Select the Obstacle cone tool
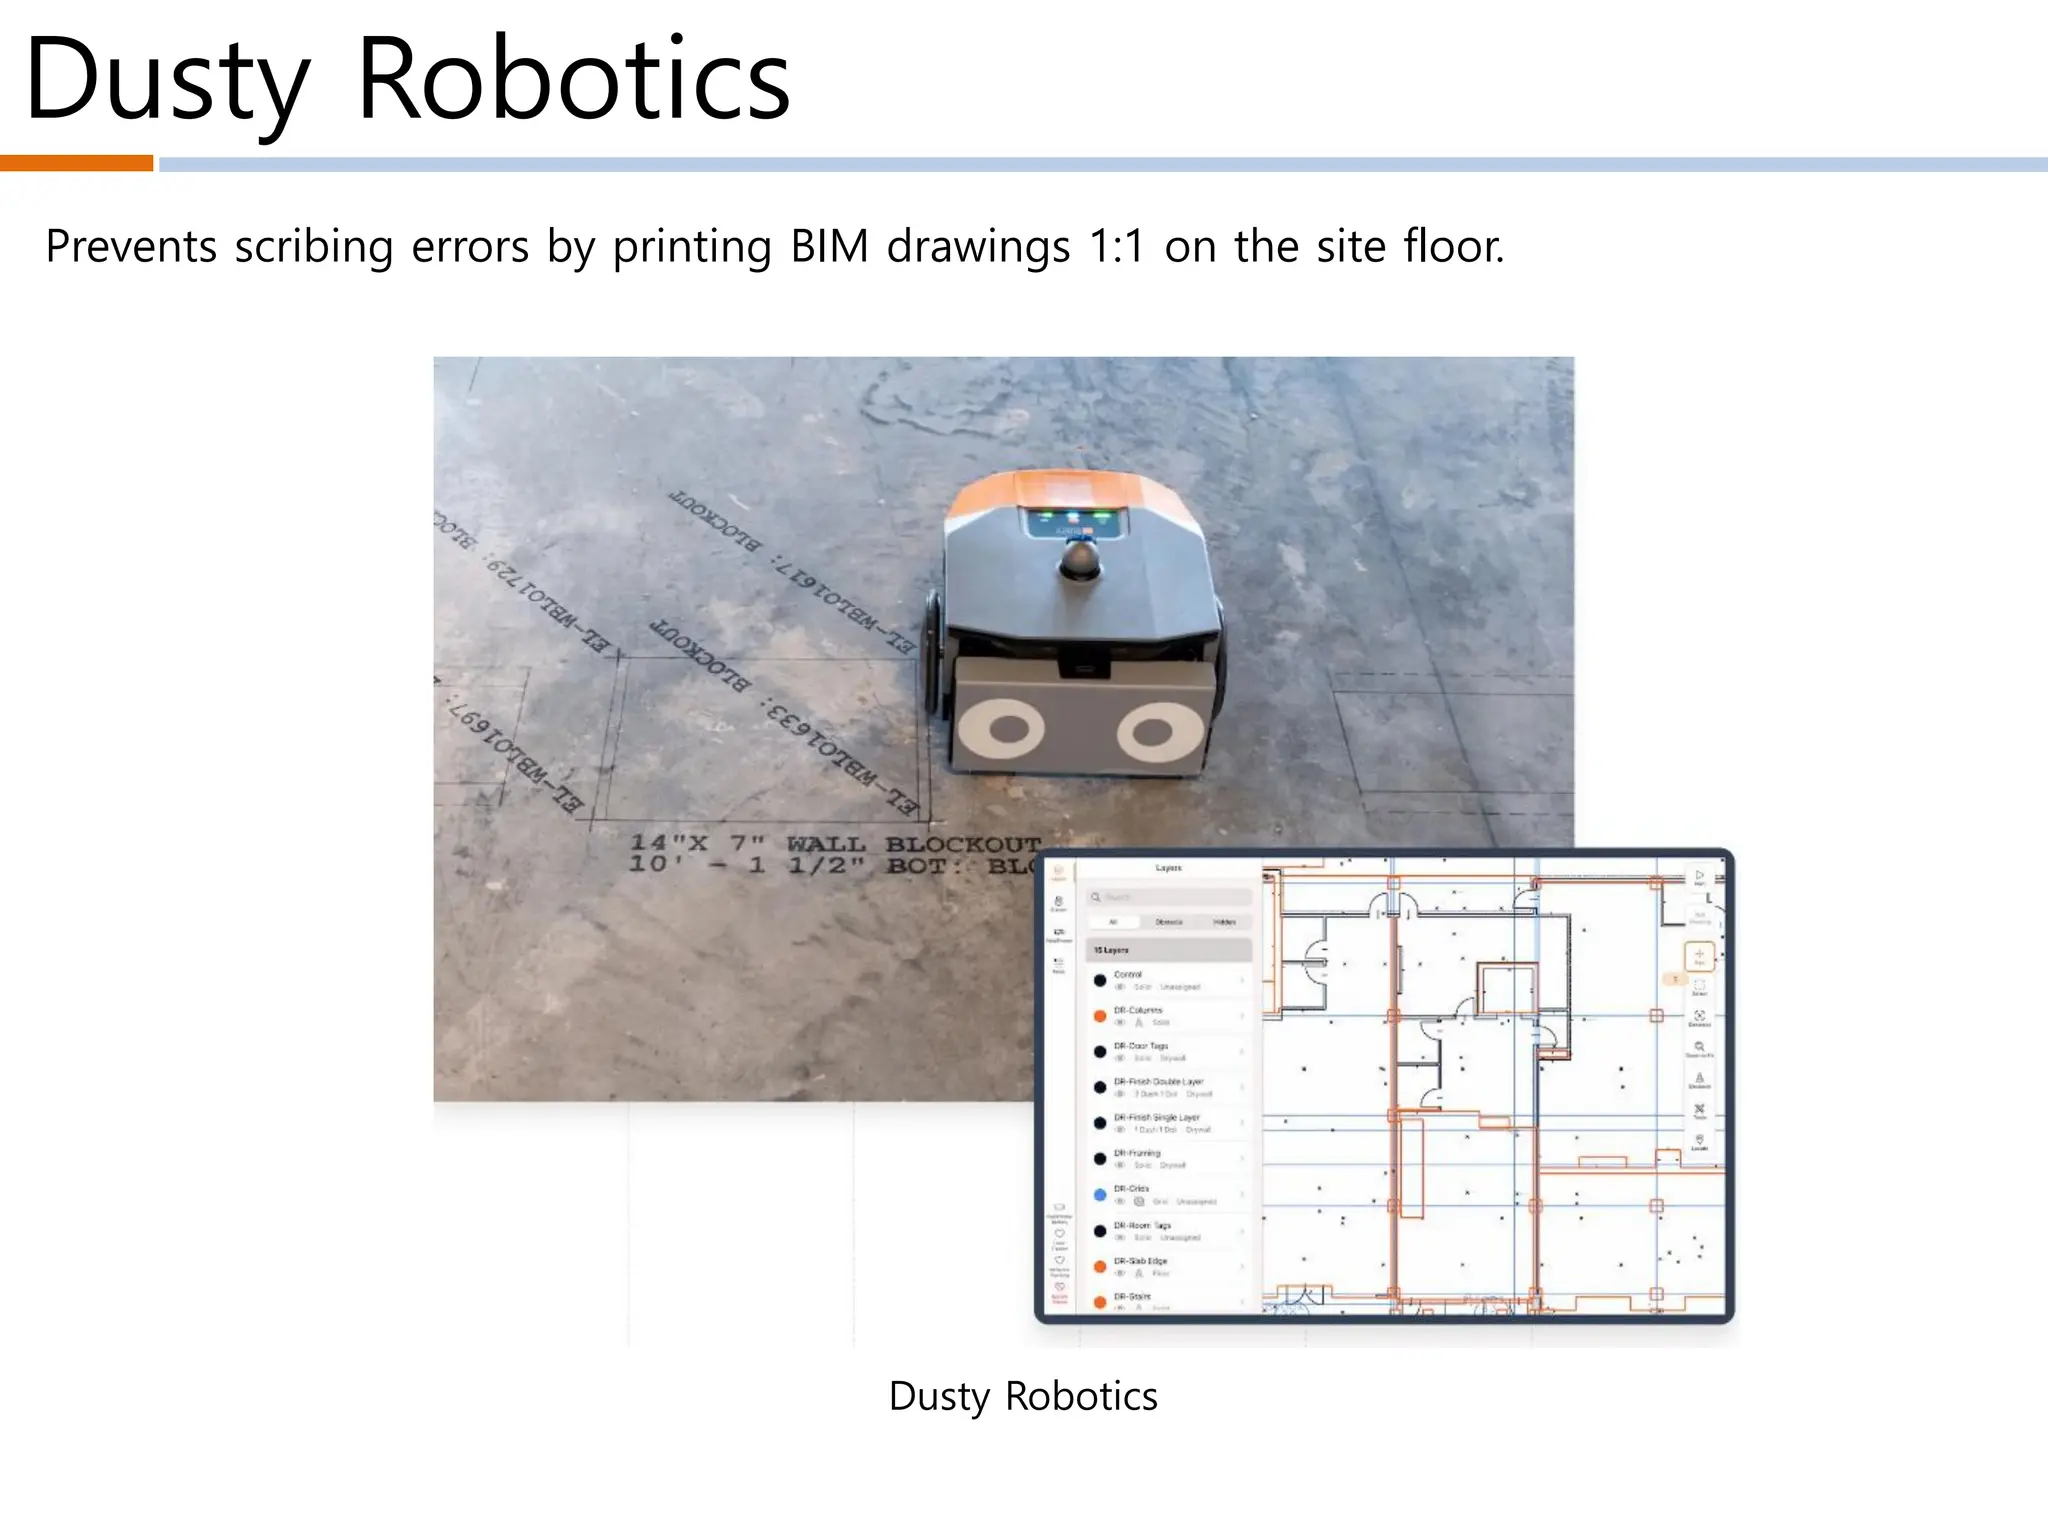The width and height of the screenshot is (2048, 1536). (x=1699, y=1080)
